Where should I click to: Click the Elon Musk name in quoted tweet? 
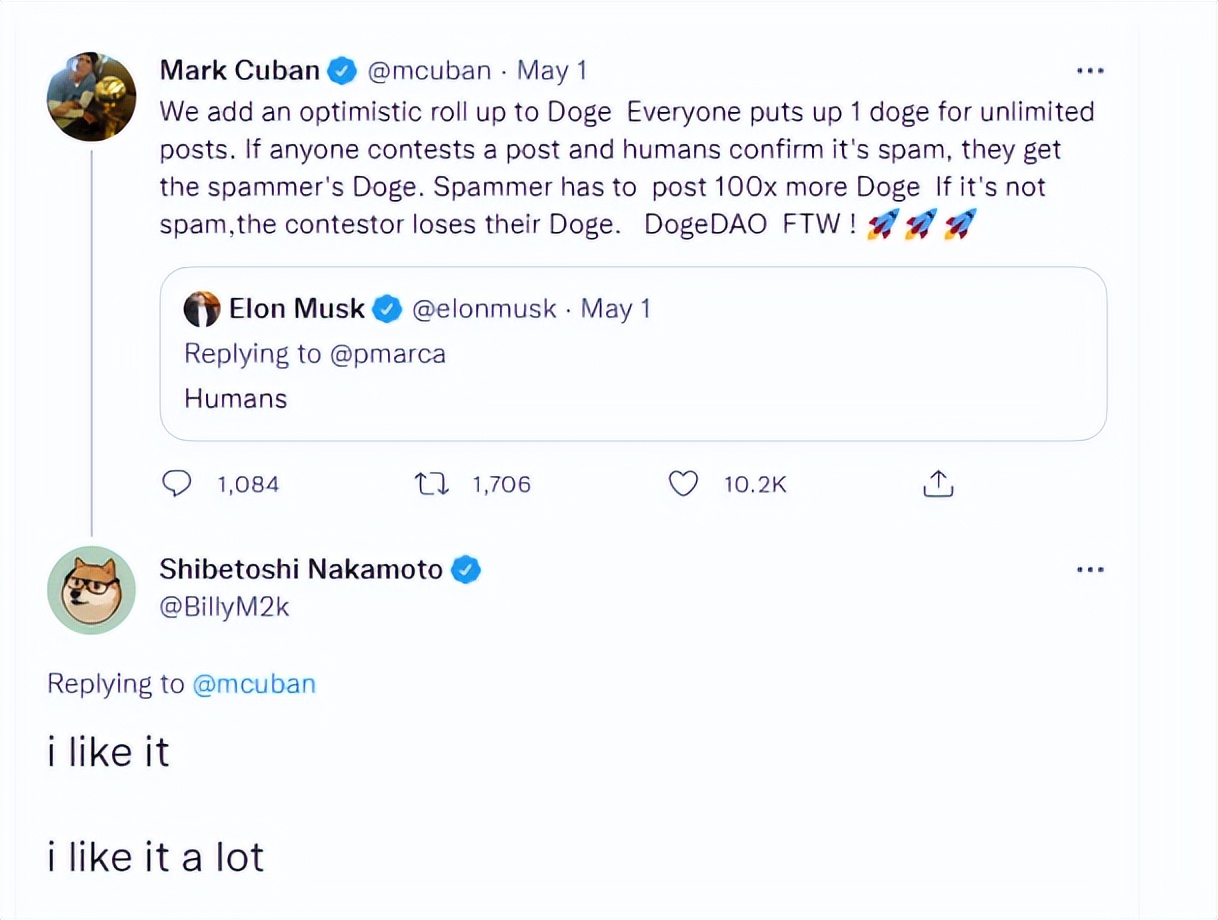296,309
